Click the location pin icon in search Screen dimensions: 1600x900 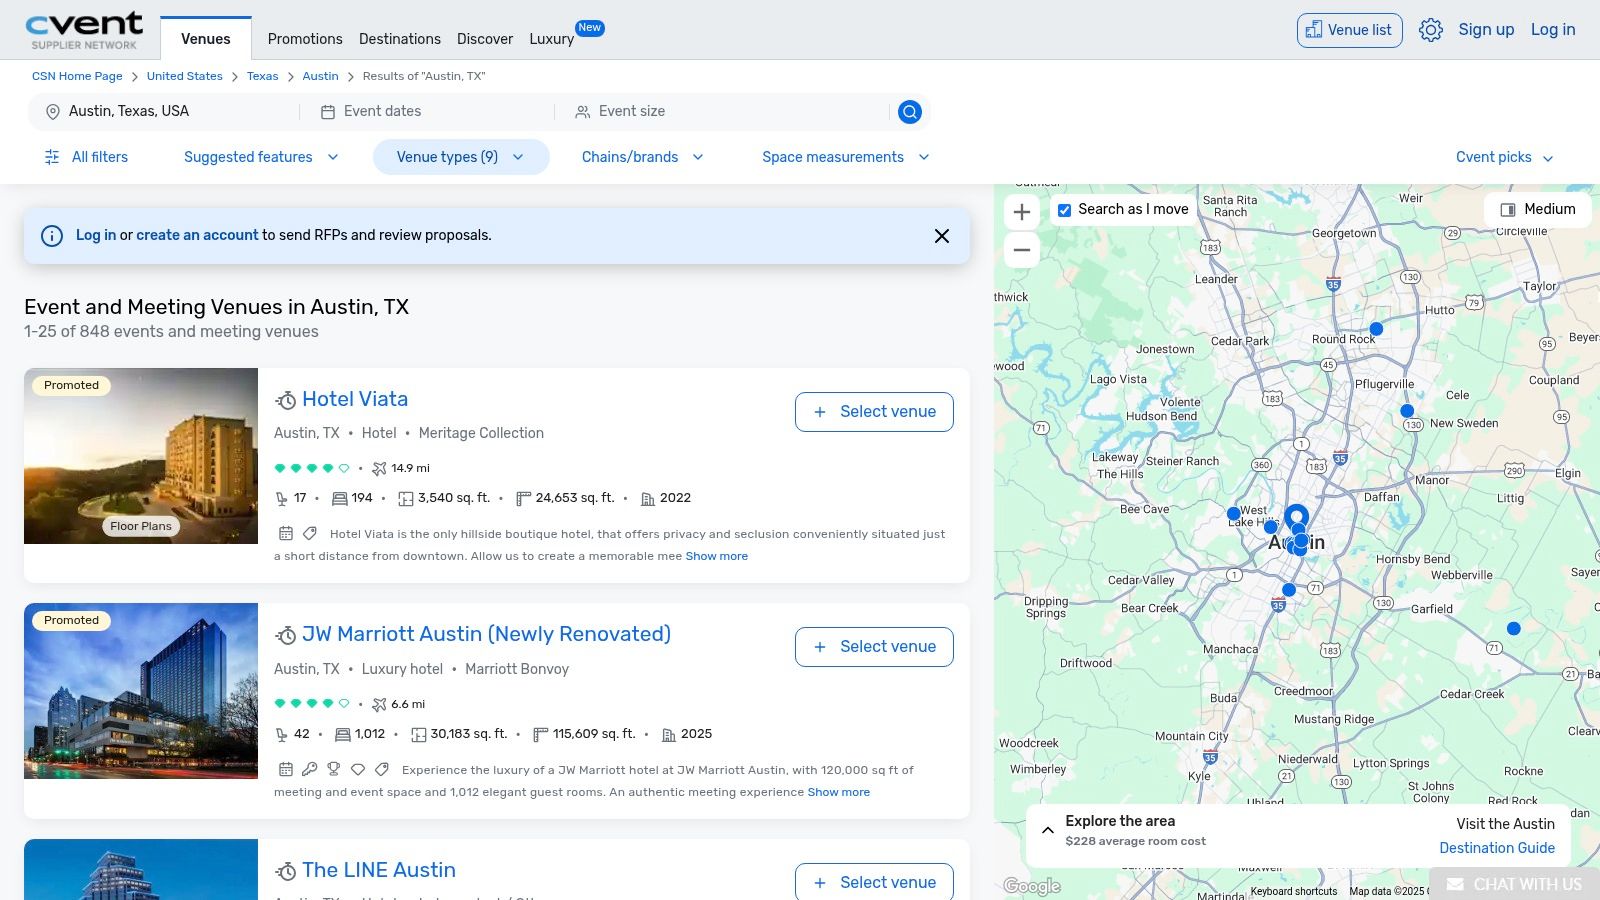click(53, 112)
